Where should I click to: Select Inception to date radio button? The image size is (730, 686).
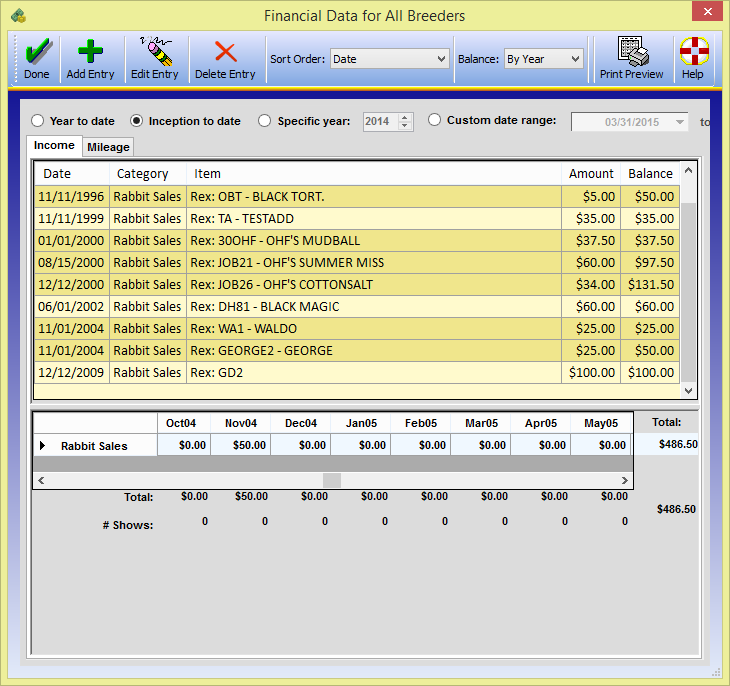136,121
